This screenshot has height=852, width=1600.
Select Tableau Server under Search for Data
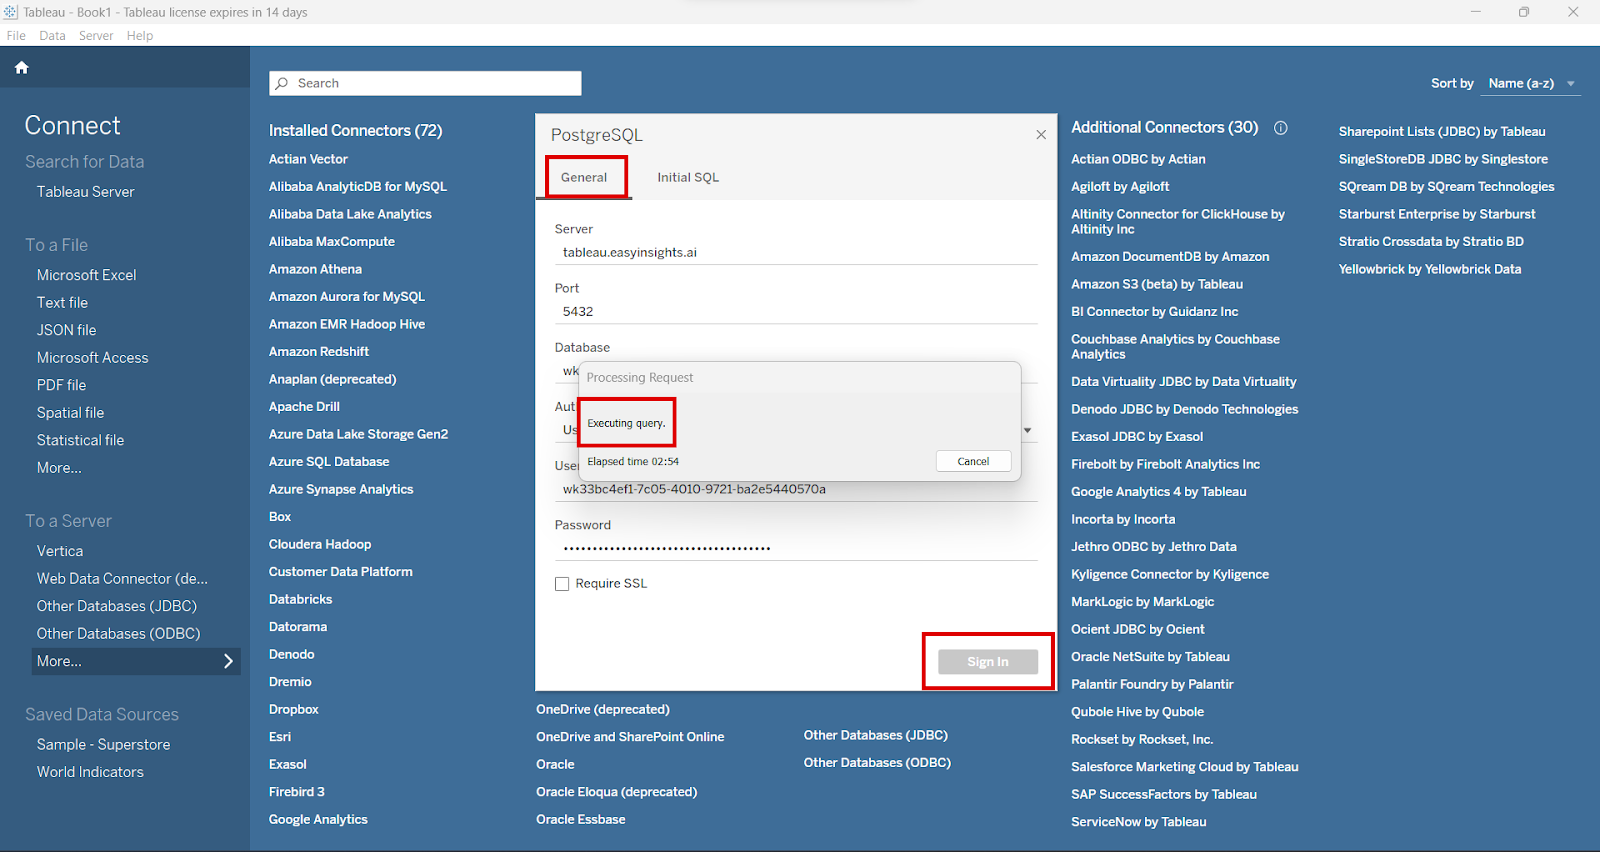pyautogui.click(x=85, y=192)
